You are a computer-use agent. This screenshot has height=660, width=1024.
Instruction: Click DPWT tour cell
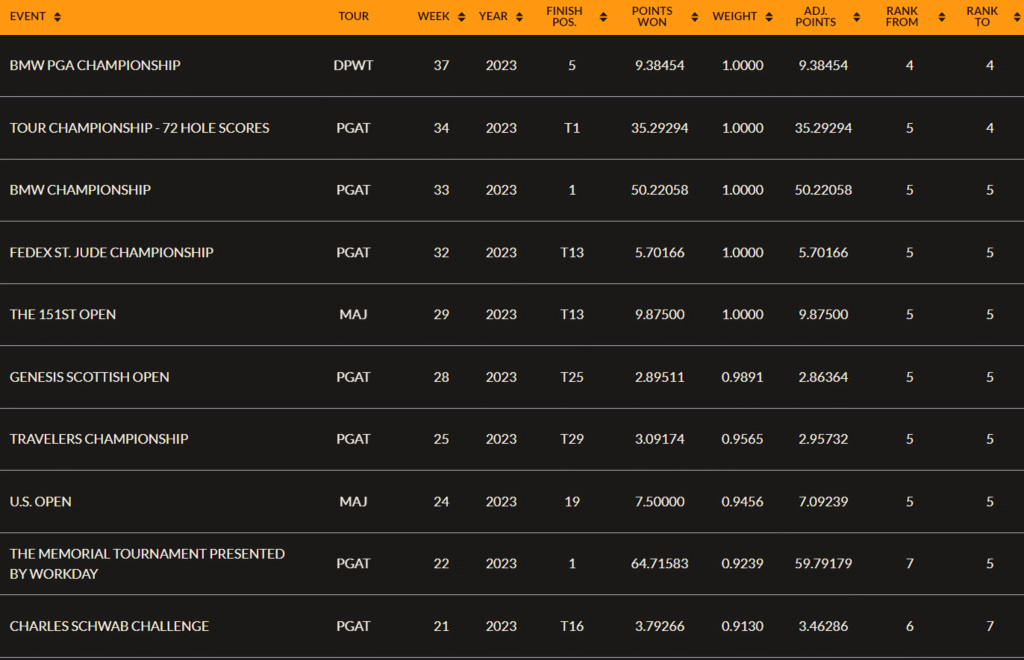(x=353, y=65)
